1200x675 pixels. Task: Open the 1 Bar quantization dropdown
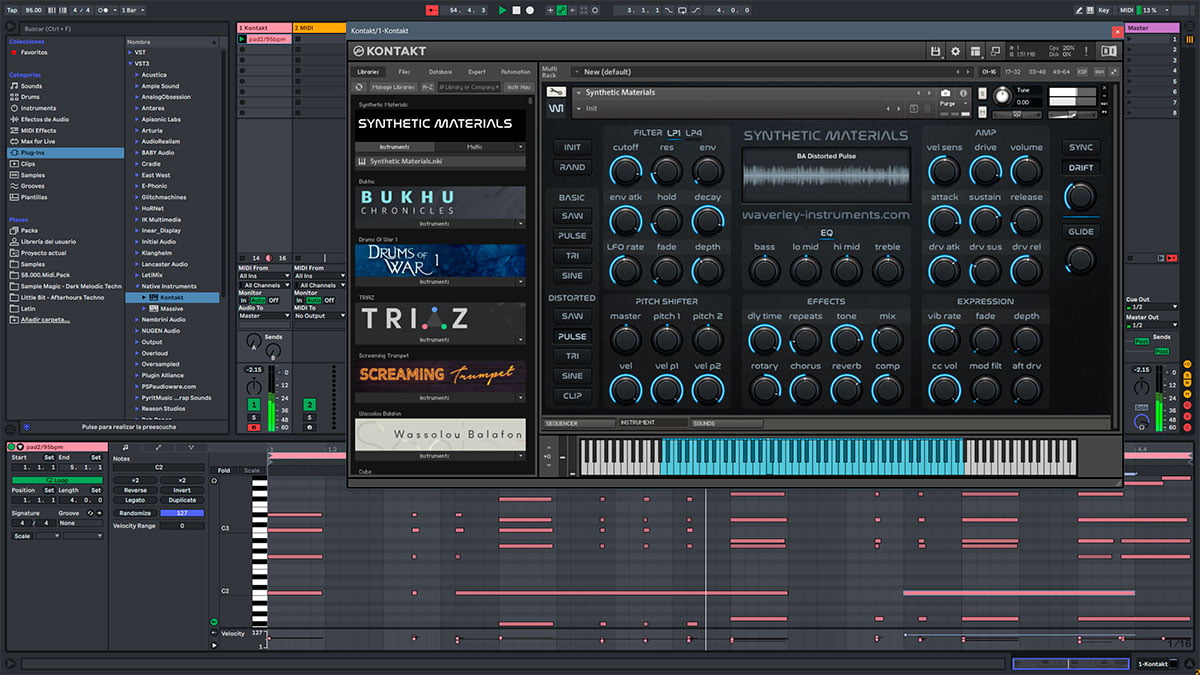pos(134,10)
